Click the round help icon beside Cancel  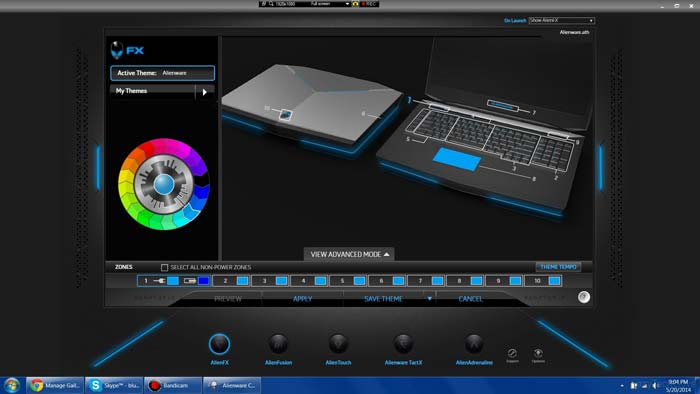(x=583, y=297)
